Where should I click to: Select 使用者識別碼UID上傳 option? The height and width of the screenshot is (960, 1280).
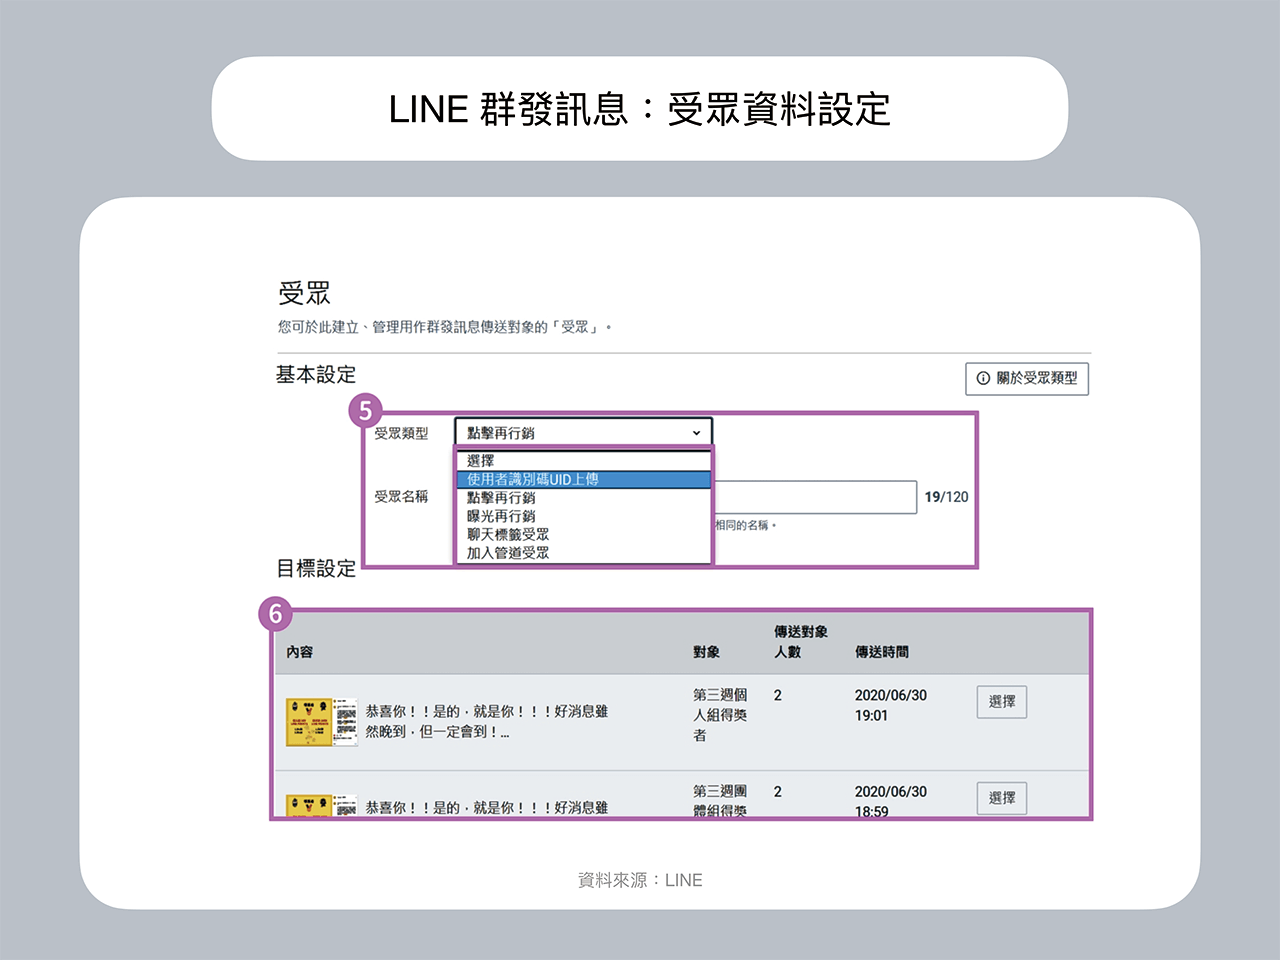pos(584,479)
